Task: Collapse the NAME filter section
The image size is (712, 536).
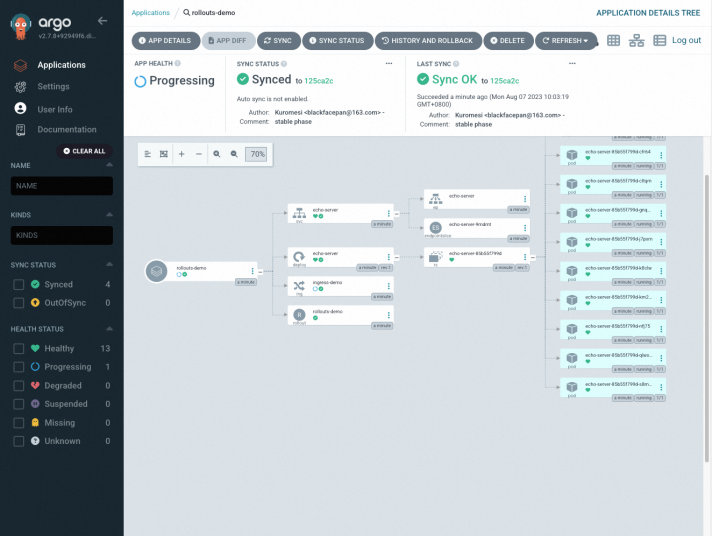Action: [x=109, y=165]
